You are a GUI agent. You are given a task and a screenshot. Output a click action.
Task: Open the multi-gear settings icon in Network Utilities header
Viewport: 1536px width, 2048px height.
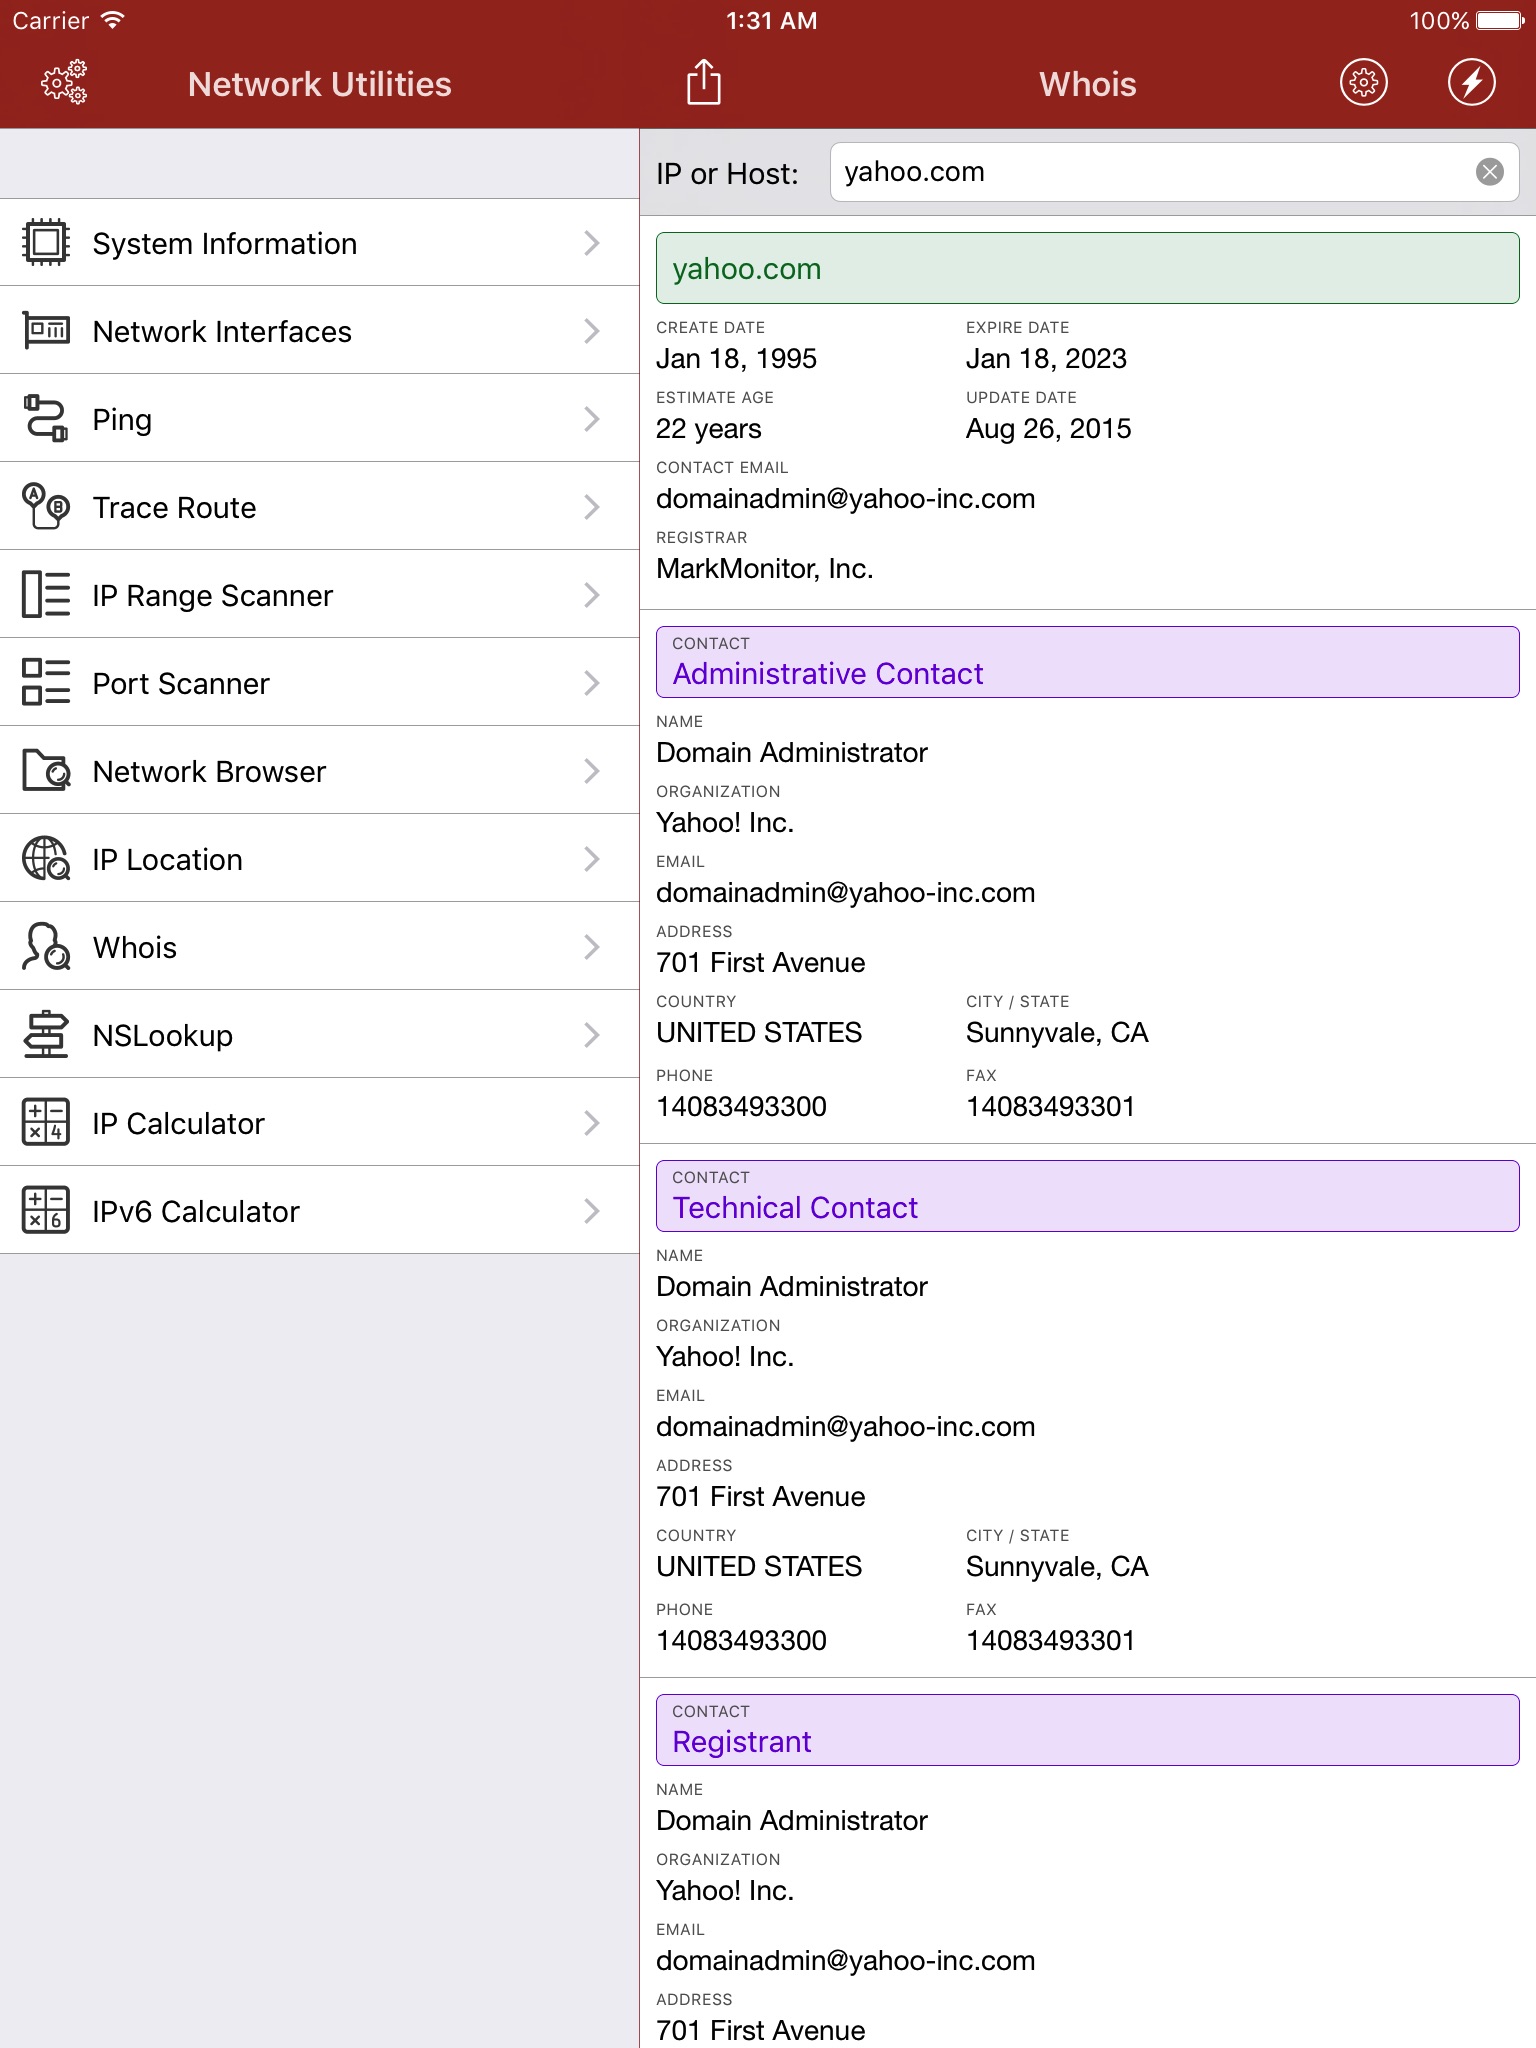click(64, 83)
